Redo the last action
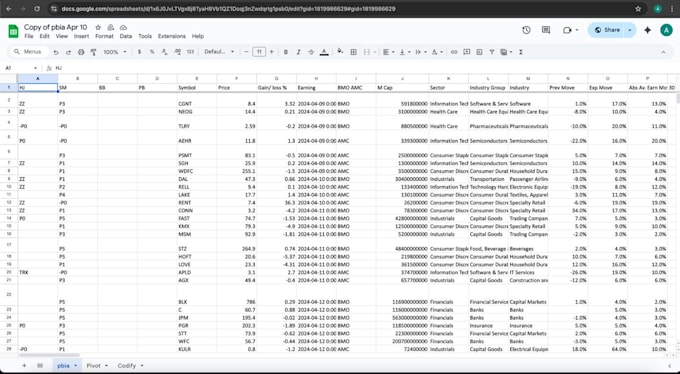The width and height of the screenshot is (680, 374). 68,52
